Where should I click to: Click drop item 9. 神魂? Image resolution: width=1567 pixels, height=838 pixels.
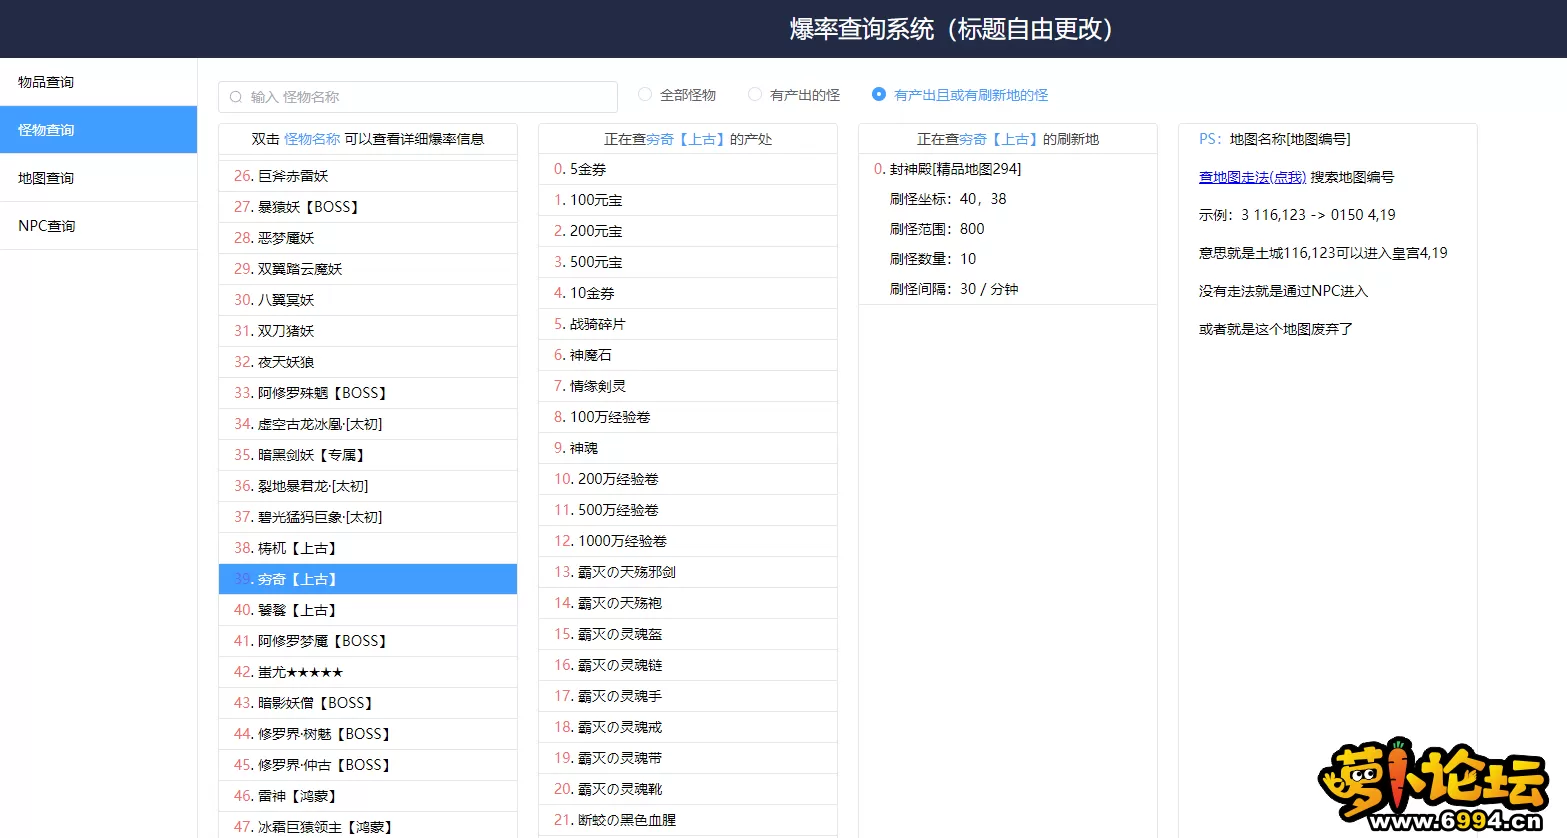pyautogui.click(x=688, y=448)
